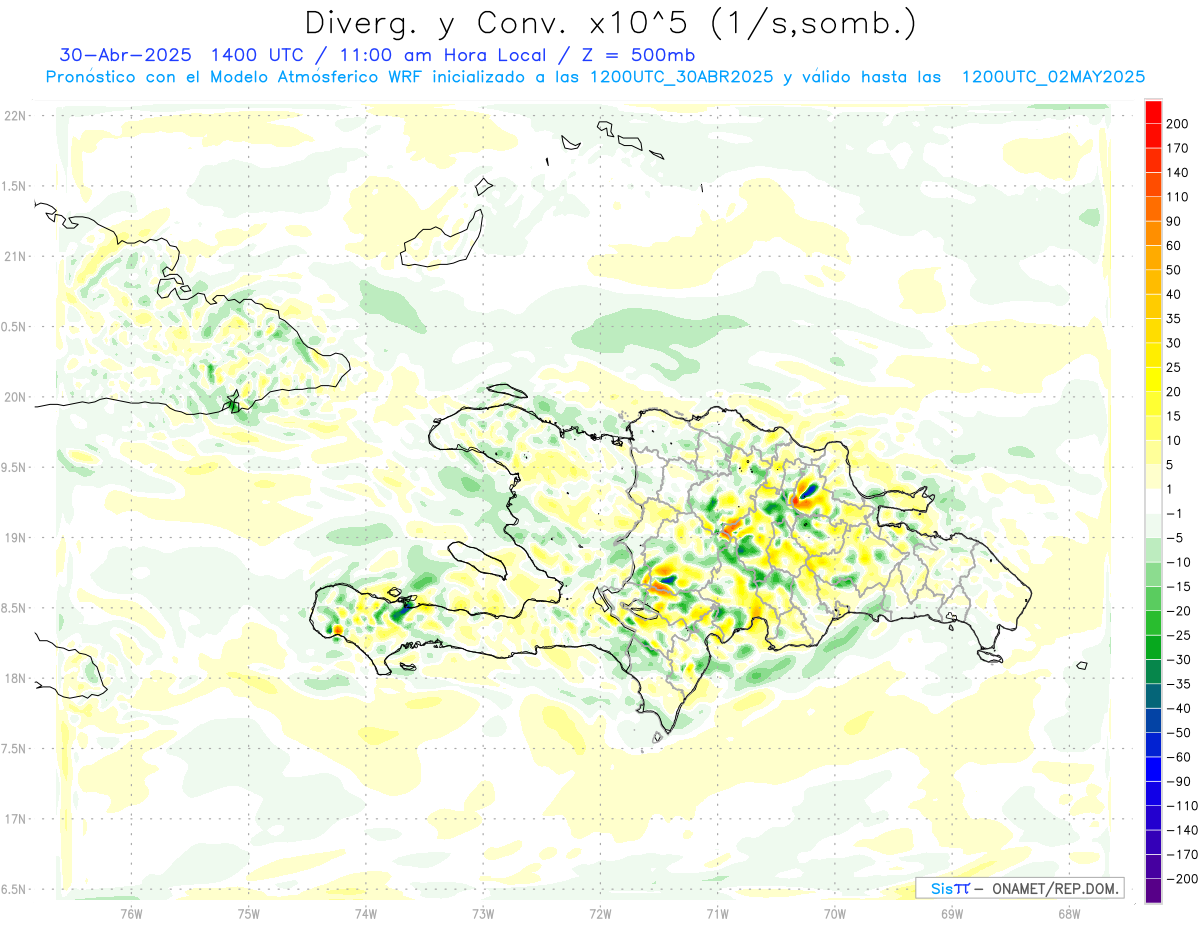Select the 9.5N axis label

15,467
